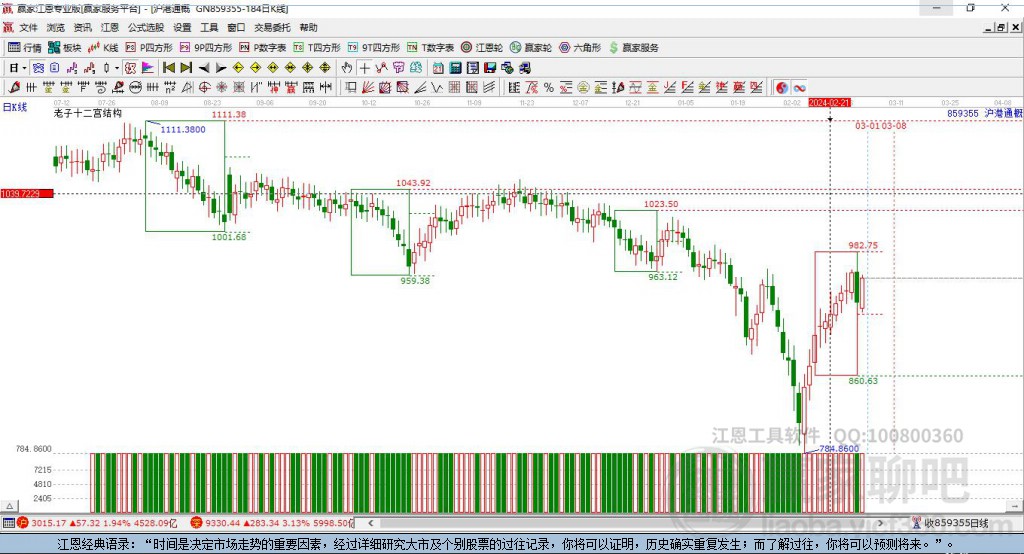The image size is (1024, 554).
Task: Click the gradient triangle chart icon
Action: coord(148,68)
